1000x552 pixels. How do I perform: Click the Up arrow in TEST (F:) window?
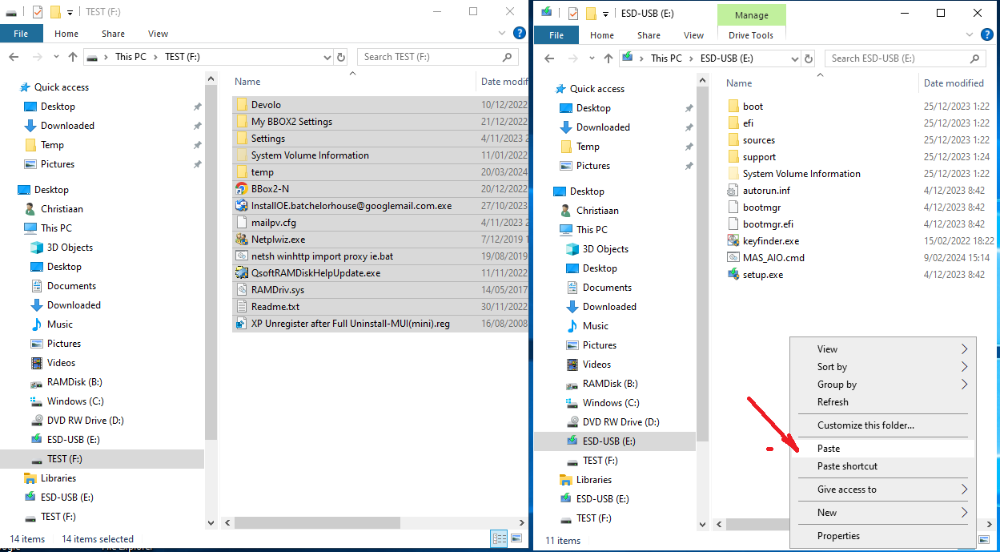click(x=72, y=57)
